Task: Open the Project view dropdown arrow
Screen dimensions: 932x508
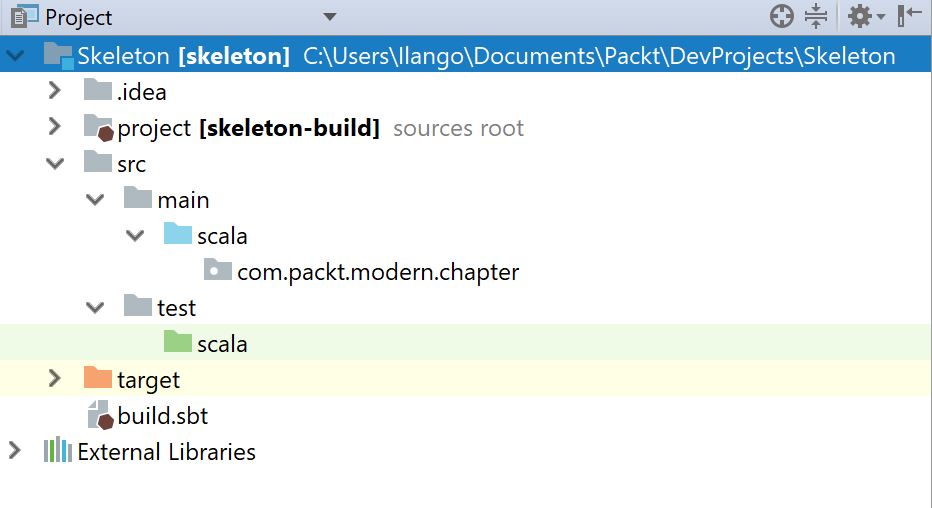Action: point(330,17)
